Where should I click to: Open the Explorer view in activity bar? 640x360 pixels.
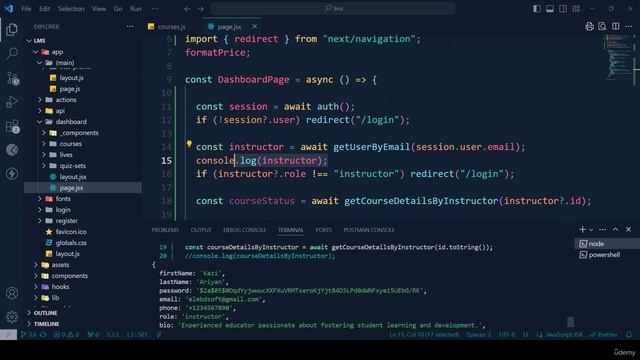[x=12, y=29]
